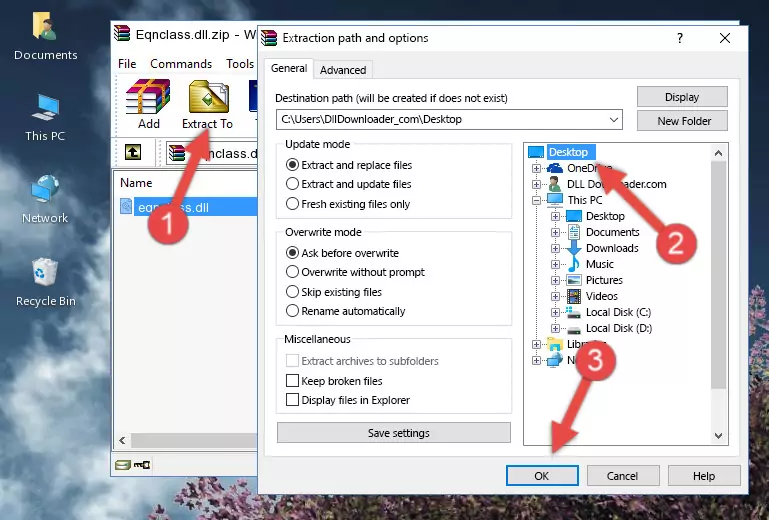This screenshot has width=769, height=520.
Task: Click the dialog Help button
Action: [x=704, y=476]
